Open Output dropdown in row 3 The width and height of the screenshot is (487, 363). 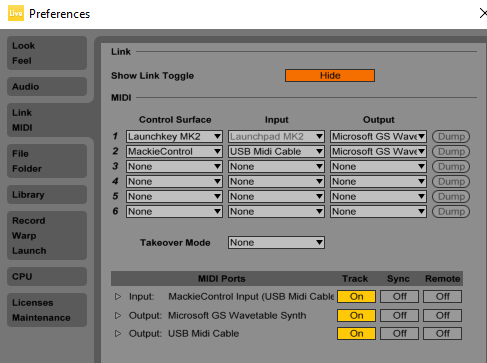378,166
